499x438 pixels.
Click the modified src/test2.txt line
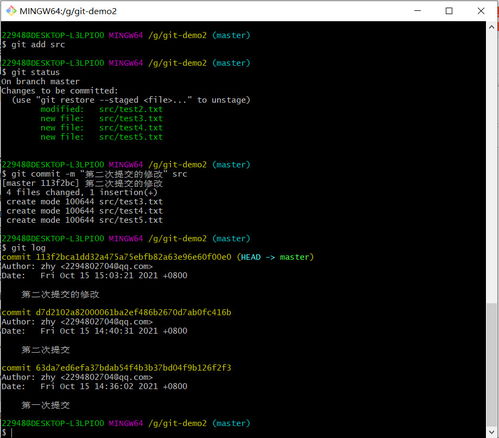click(x=102, y=109)
